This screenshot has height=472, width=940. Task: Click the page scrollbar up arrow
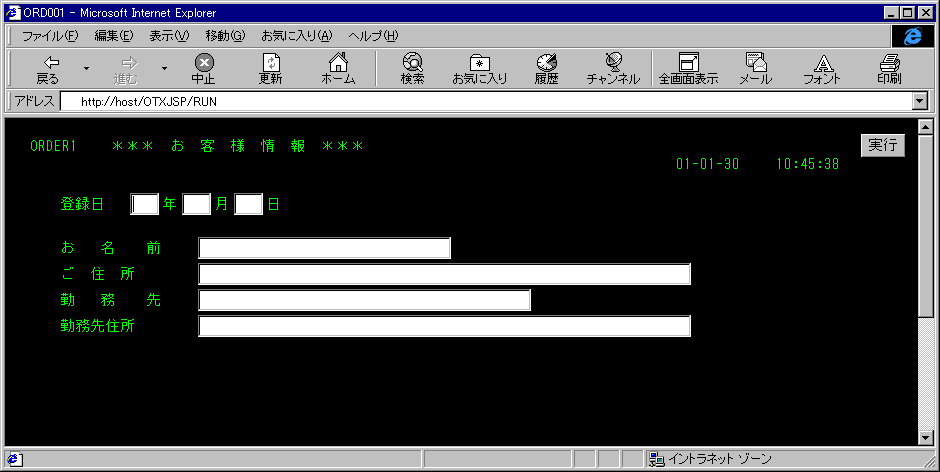926,127
